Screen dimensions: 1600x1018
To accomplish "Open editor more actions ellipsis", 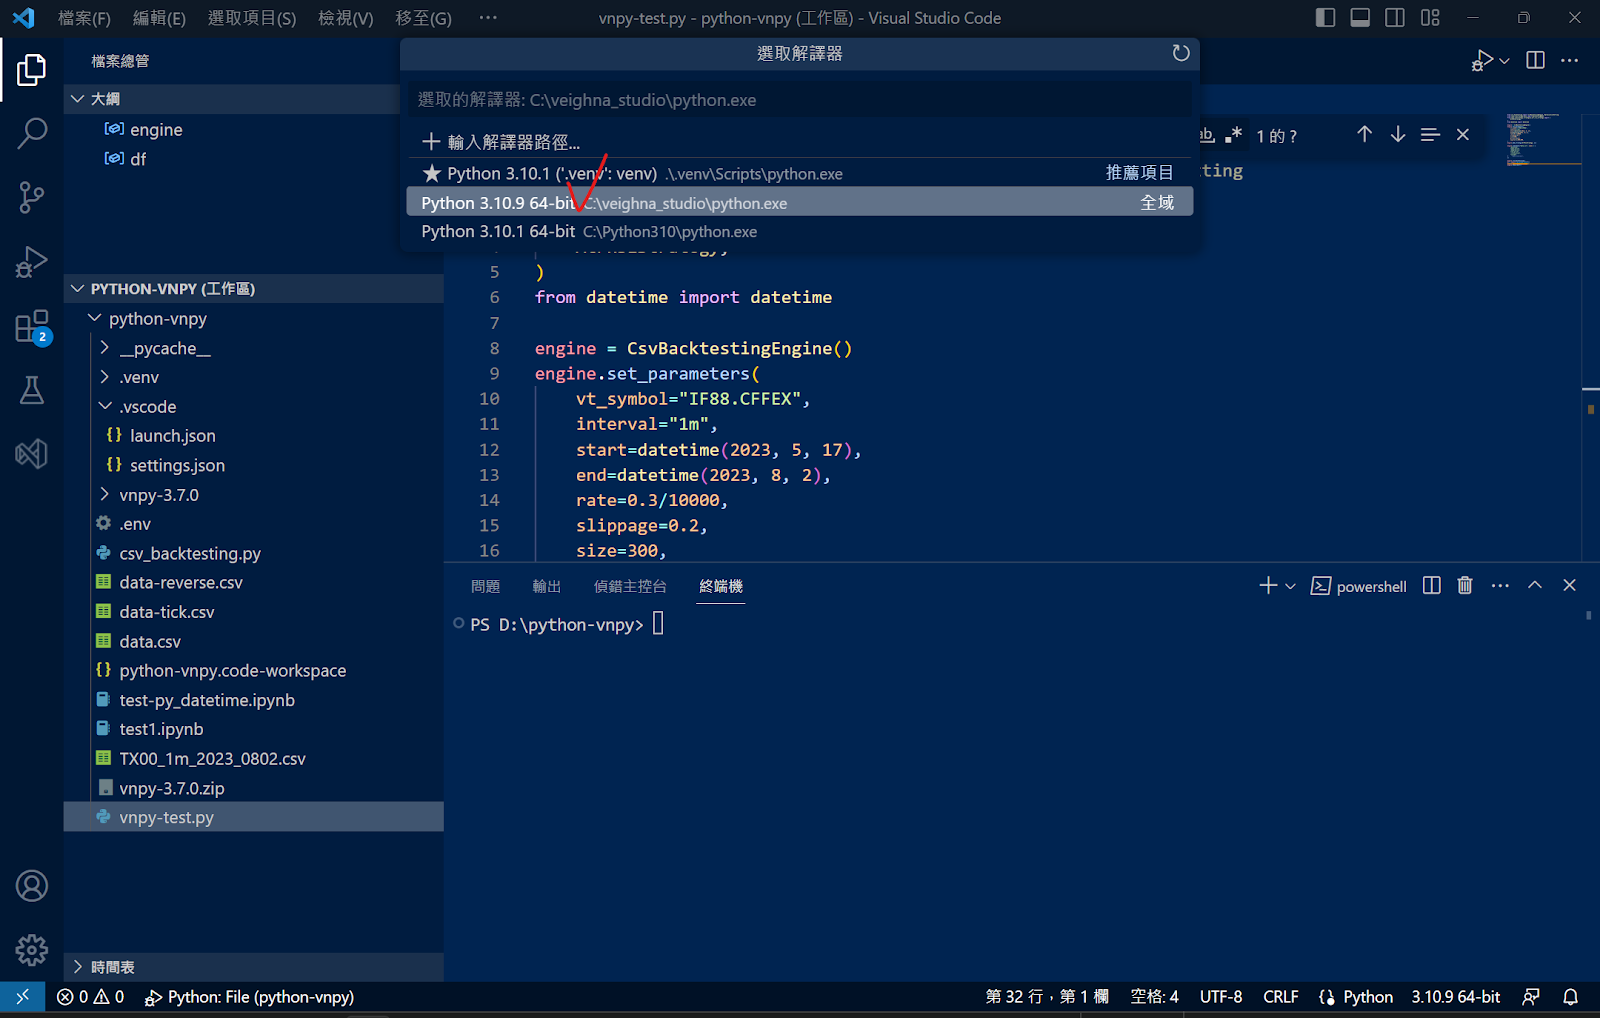I will click(1570, 60).
